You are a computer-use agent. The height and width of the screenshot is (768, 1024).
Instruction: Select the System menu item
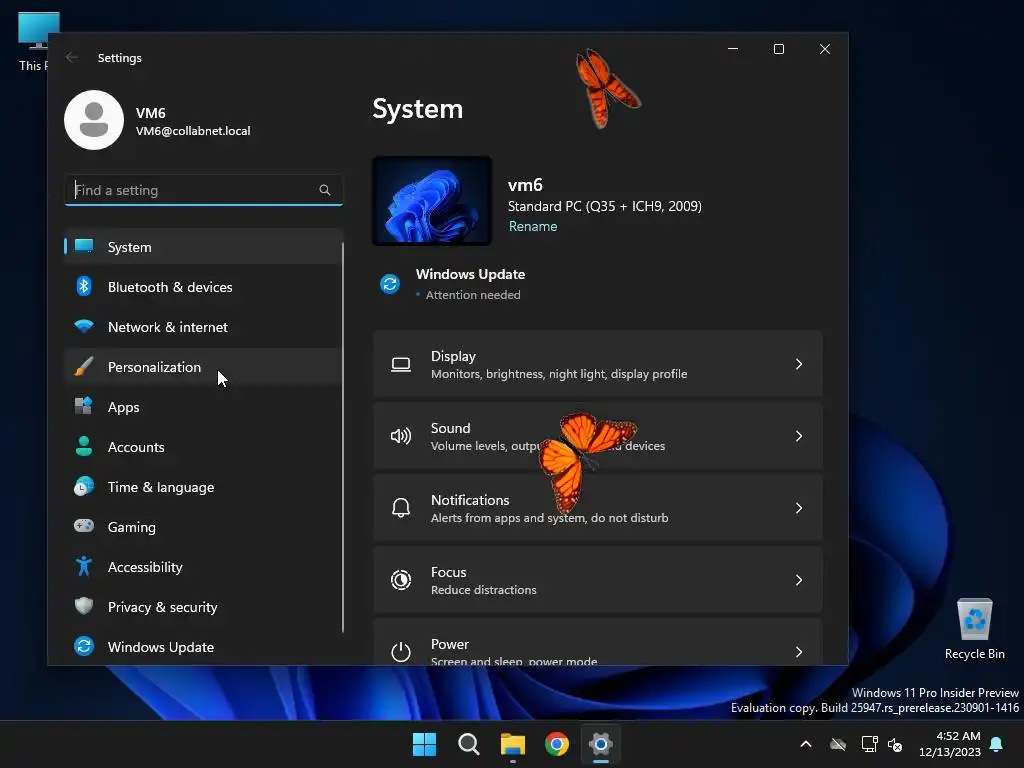coord(203,247)
